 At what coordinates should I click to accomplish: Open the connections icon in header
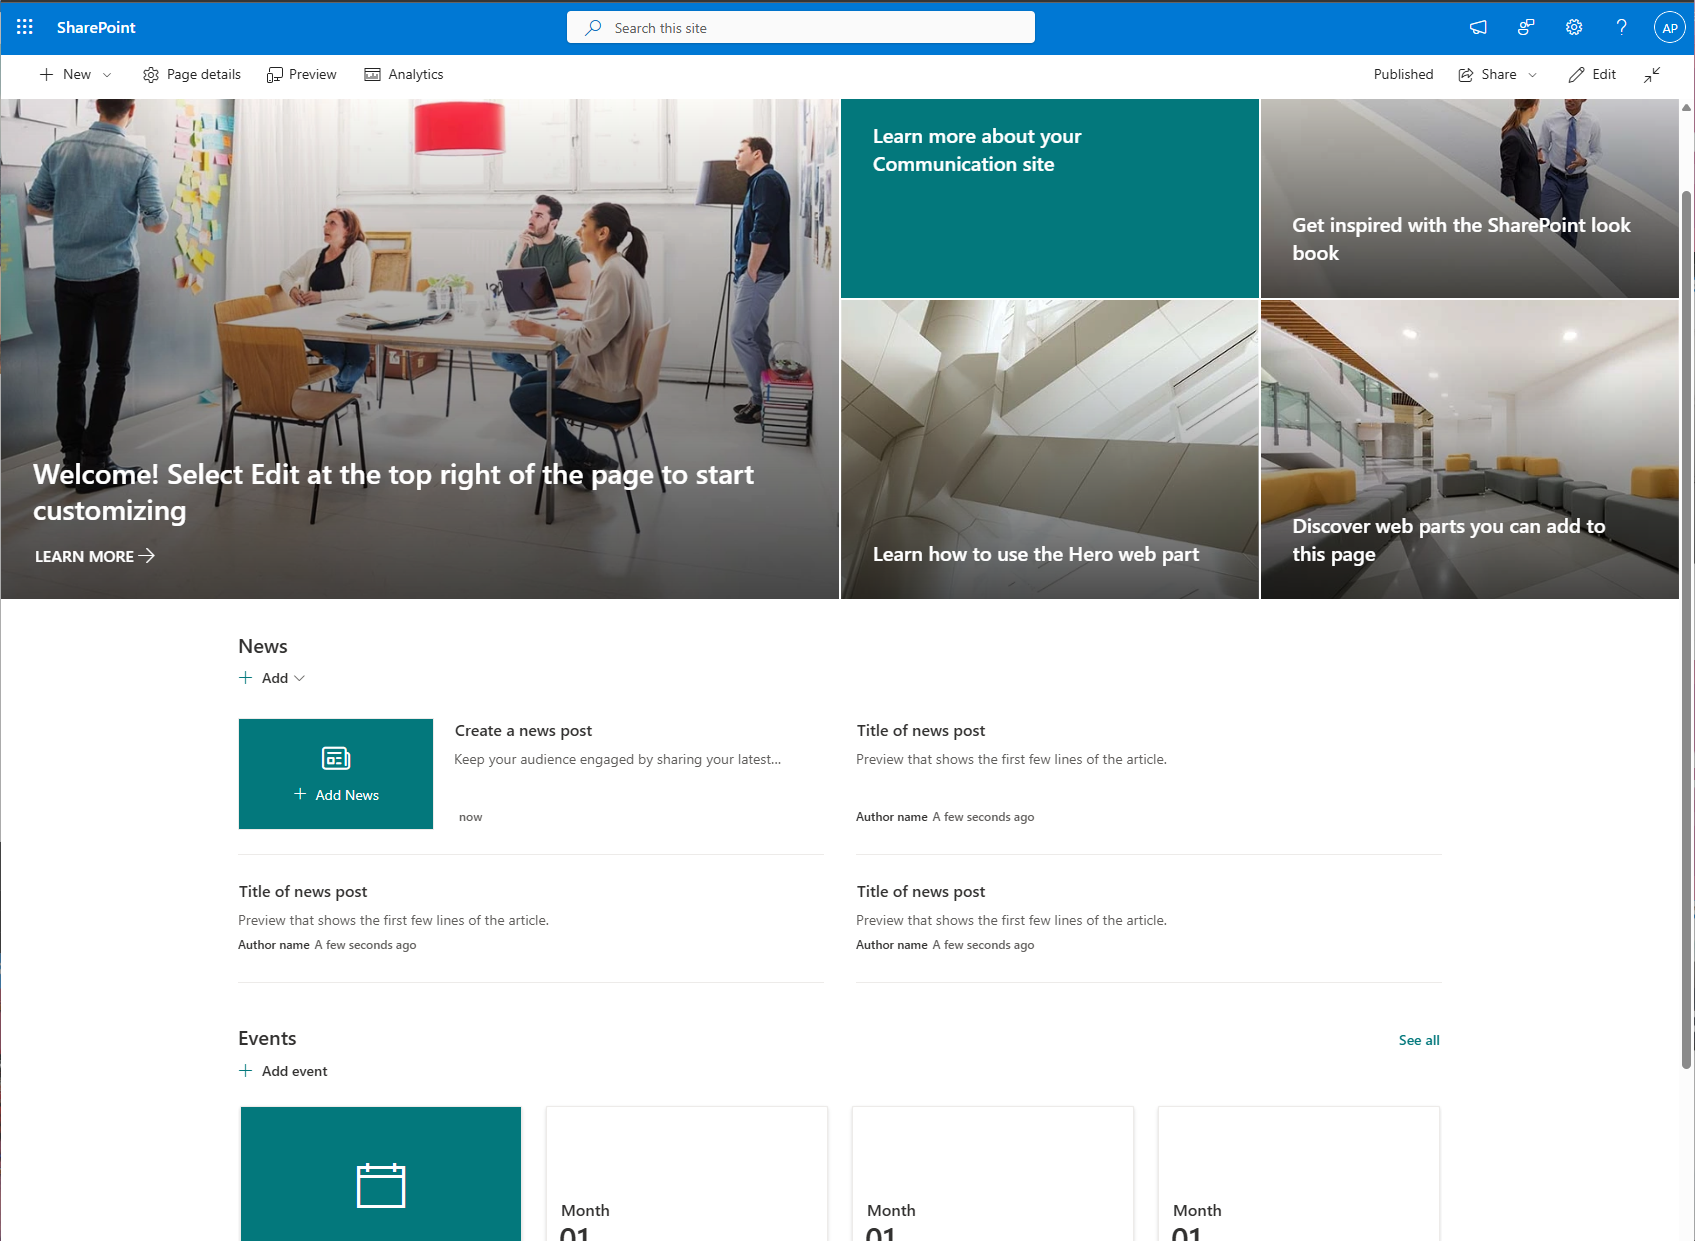click(1526, 27)
